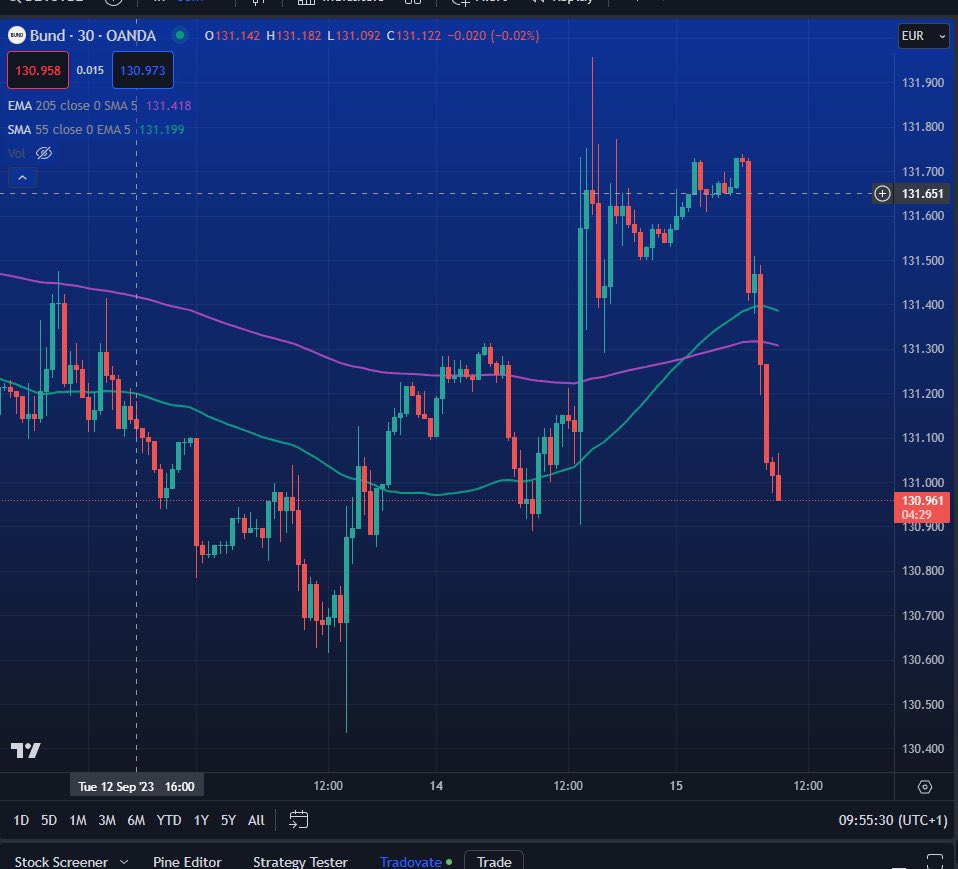The width and height of the screenshot is (958, 869).
Task: Click the Vol indicator label
Action: [x=16, y=153]
